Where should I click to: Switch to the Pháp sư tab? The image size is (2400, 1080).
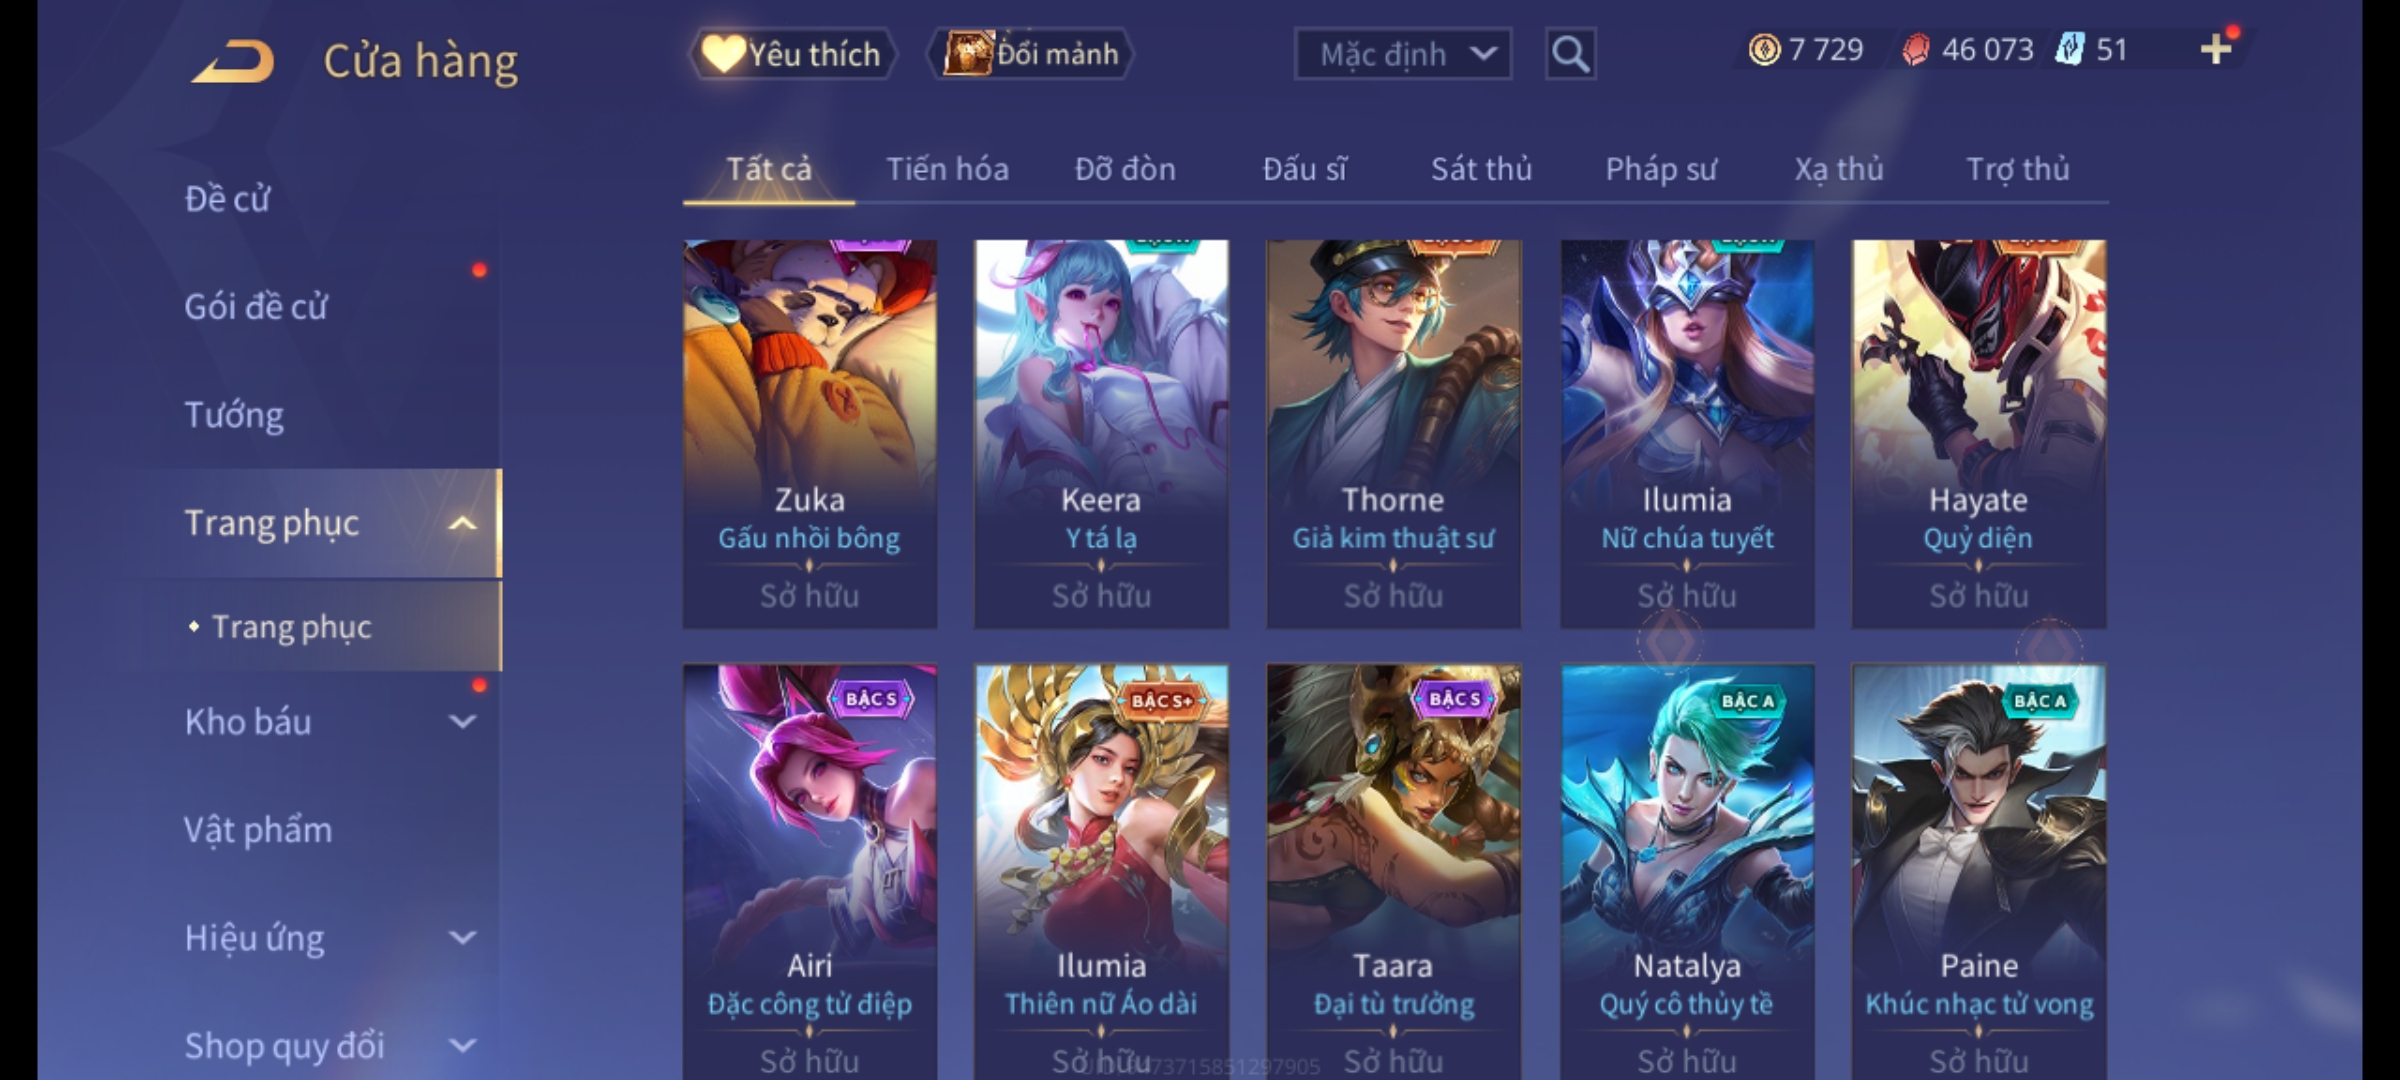1661,169
